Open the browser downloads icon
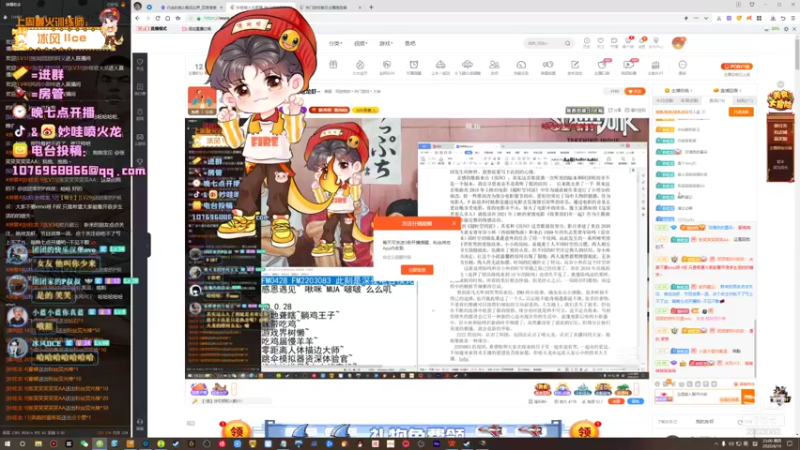The width and height of the screenshot is (800, 450). (773, 18)
